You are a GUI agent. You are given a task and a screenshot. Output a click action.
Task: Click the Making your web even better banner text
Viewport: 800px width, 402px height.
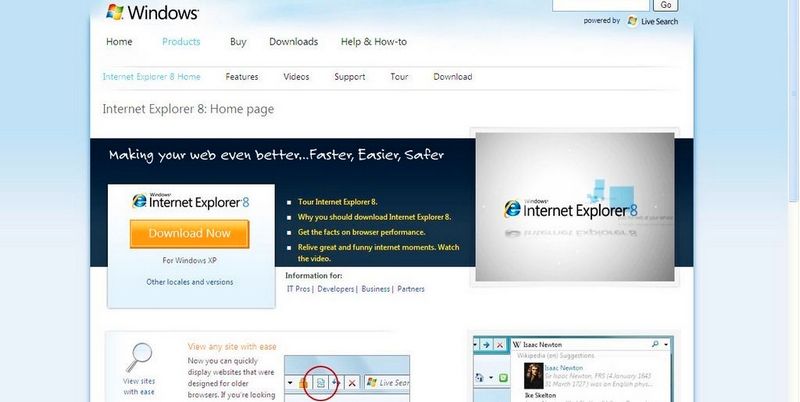point(276,155)
